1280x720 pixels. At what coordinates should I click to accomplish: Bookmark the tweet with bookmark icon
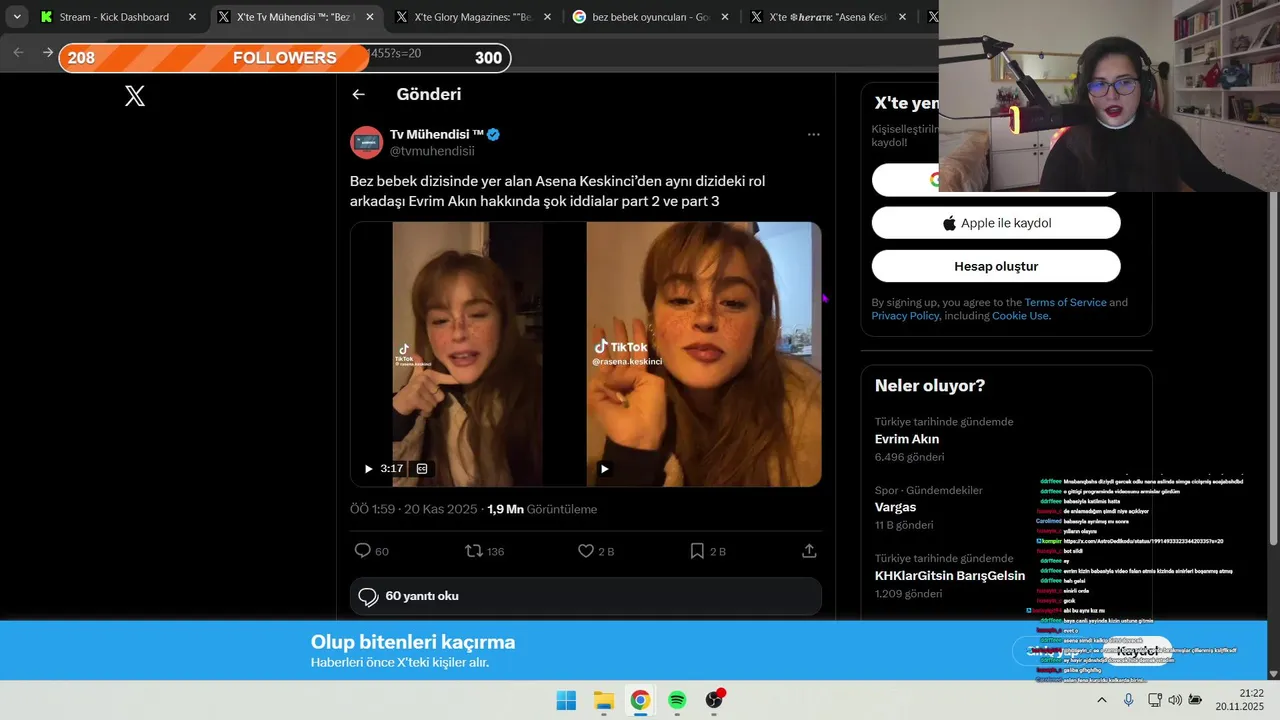(x=697, y=551)
